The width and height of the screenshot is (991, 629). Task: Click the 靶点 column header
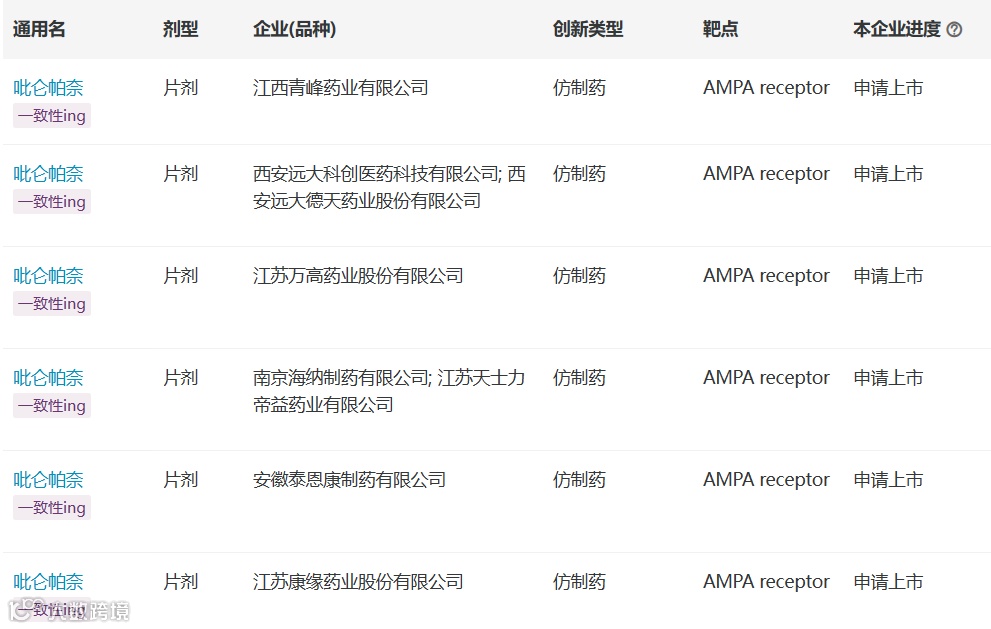[x=720, y=29]
